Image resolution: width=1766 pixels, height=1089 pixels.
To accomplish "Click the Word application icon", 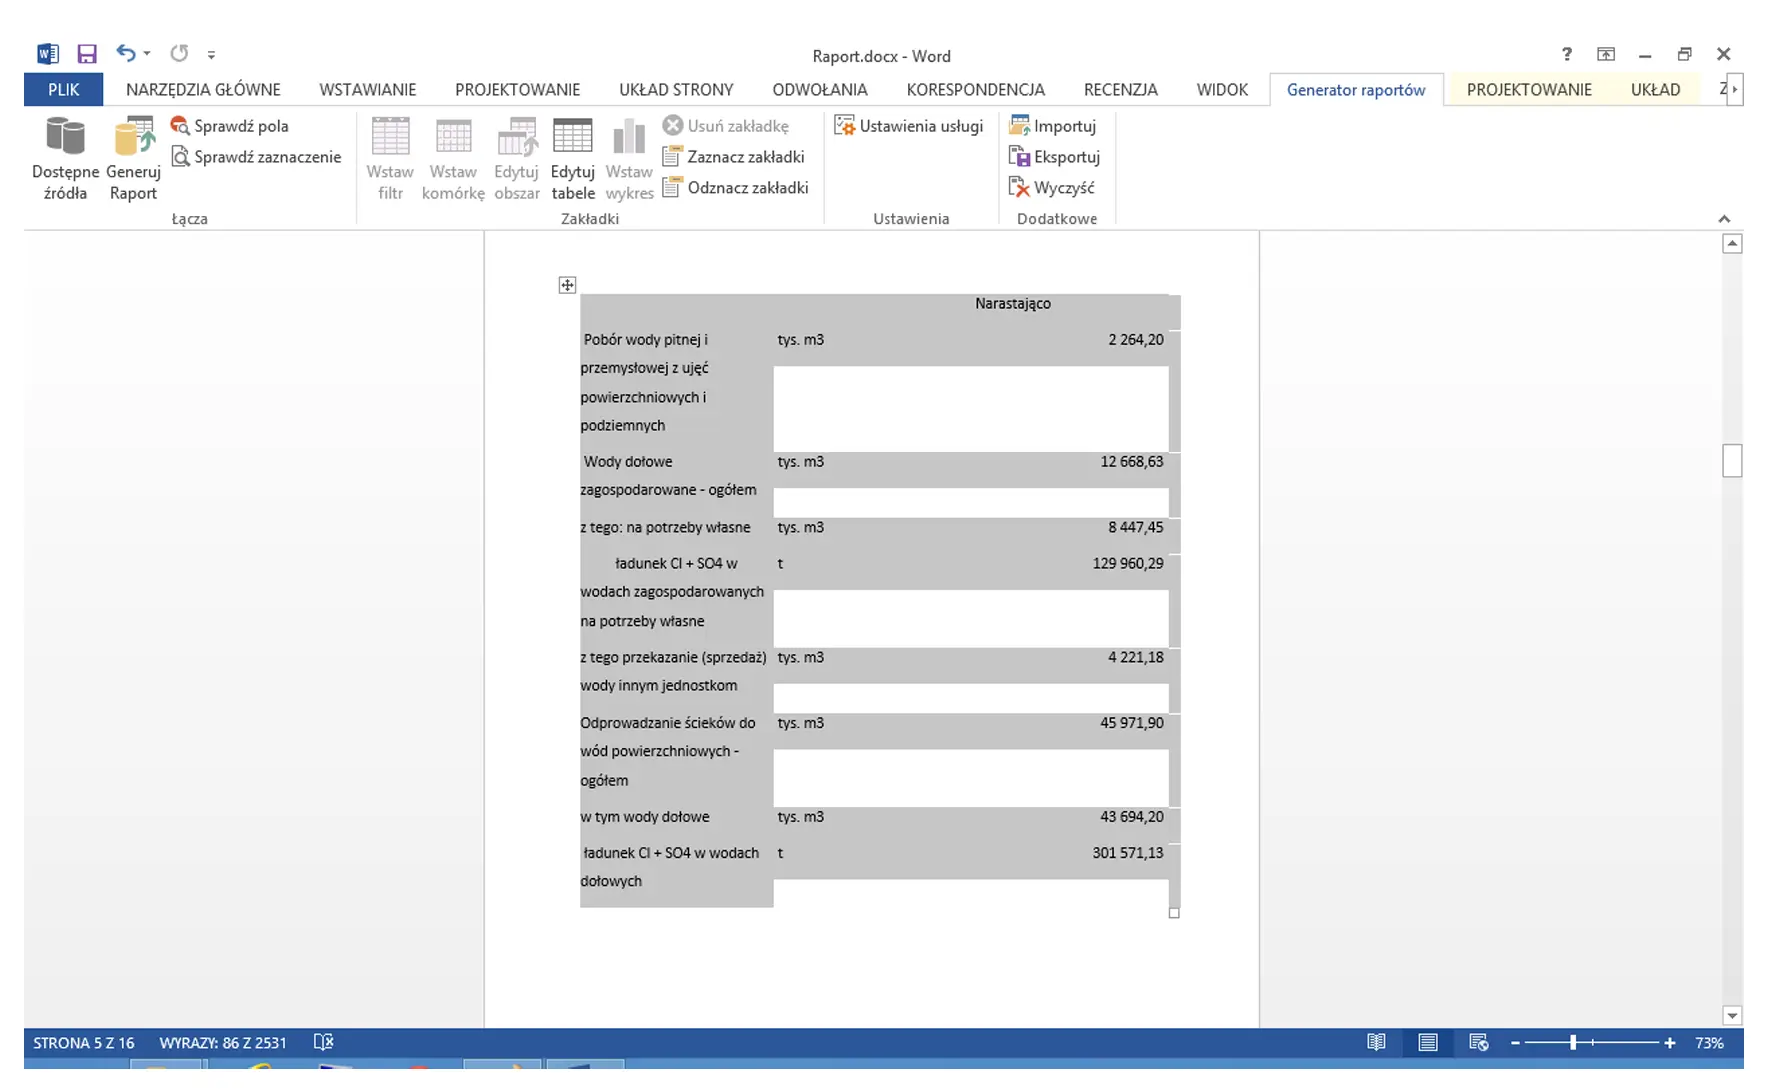I will pos(48,54).
